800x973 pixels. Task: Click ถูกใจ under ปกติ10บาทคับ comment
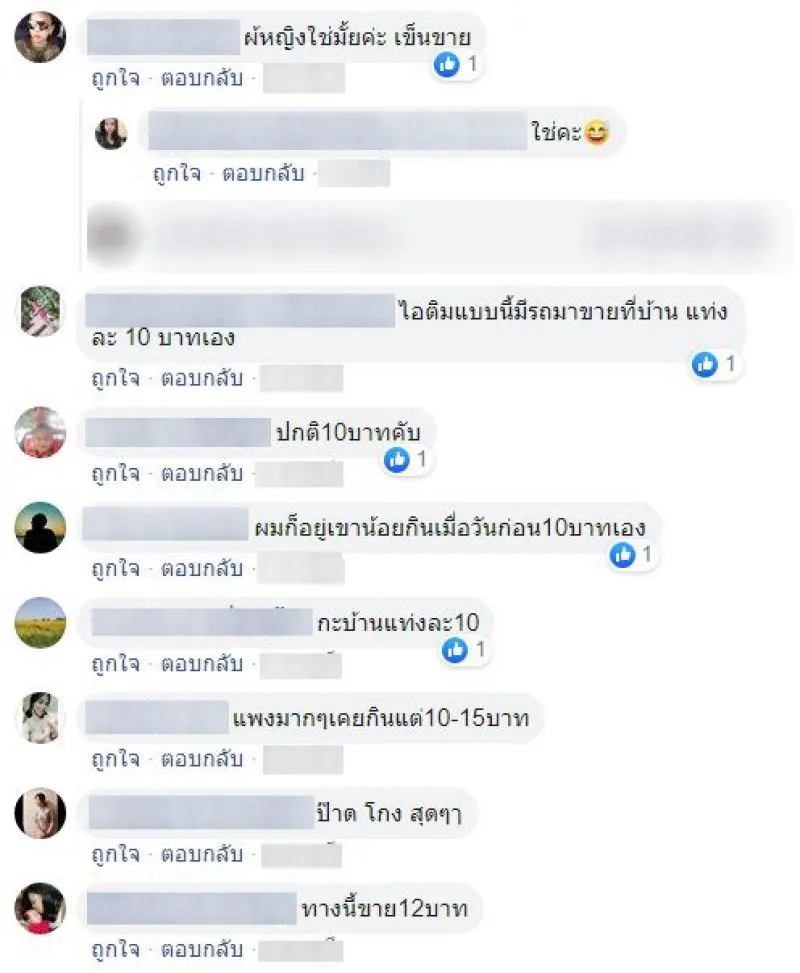(x=115, y=473)
